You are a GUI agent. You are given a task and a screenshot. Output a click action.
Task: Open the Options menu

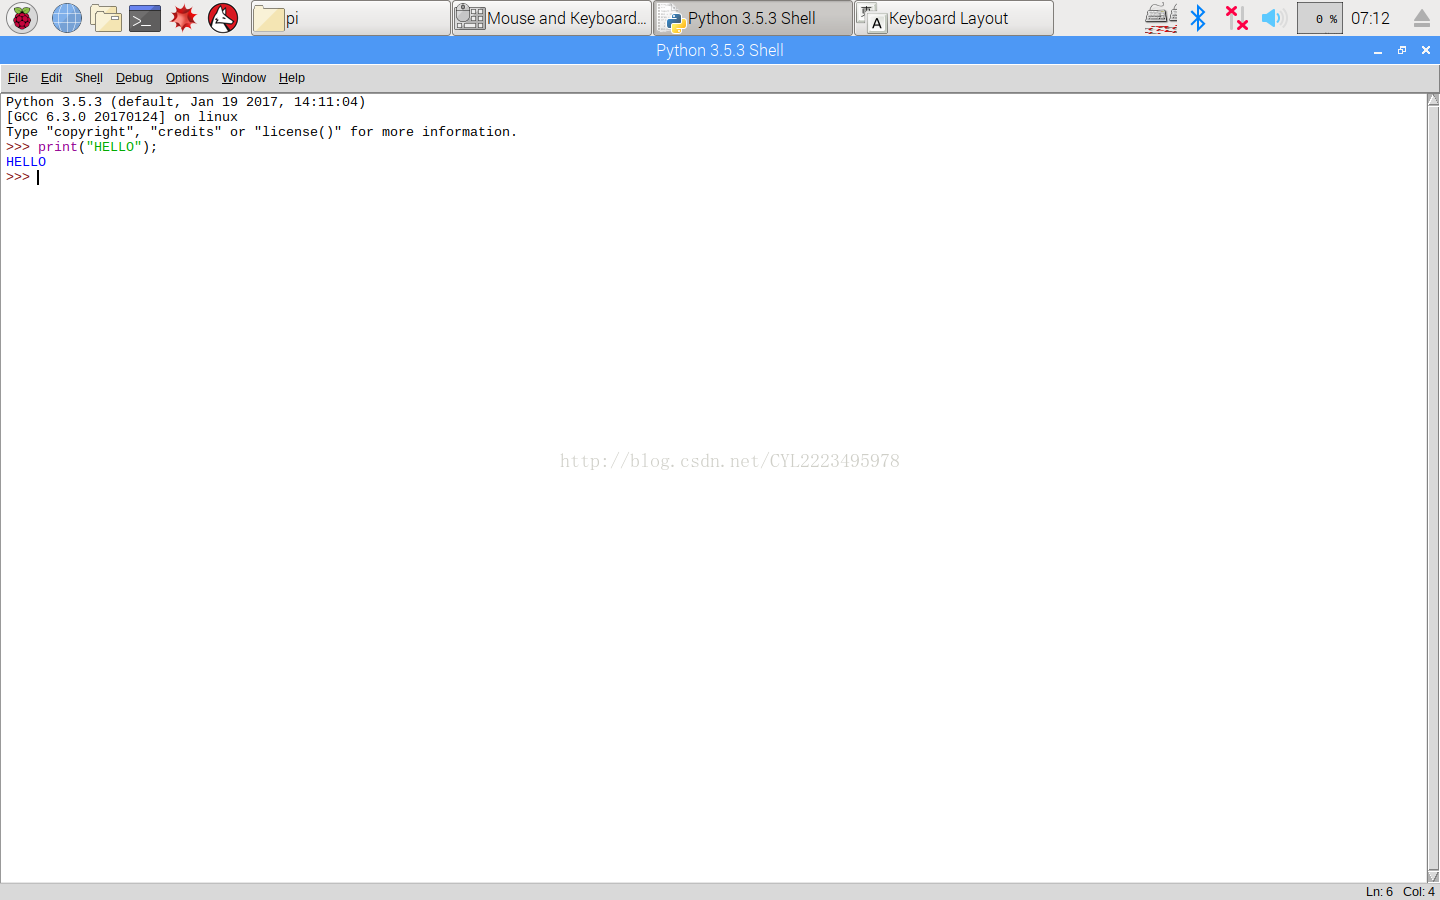click(x=187, y=78)
